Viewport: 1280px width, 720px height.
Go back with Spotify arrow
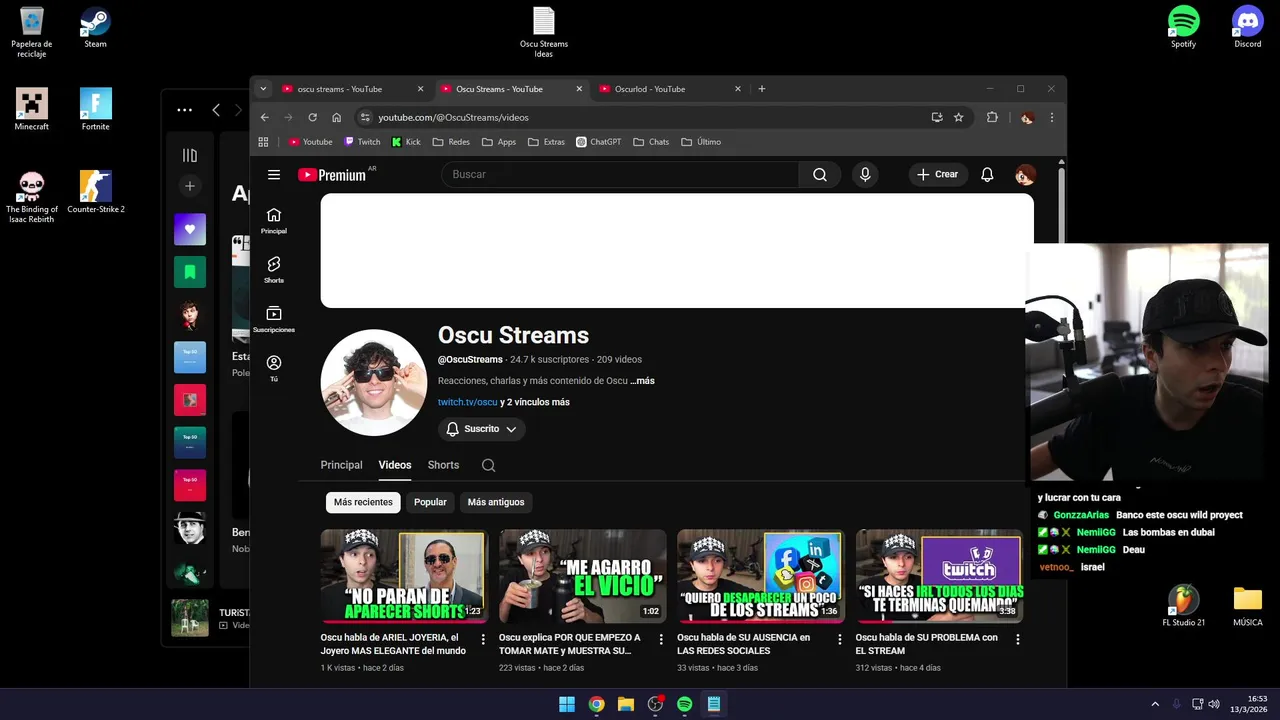[216, 110]
